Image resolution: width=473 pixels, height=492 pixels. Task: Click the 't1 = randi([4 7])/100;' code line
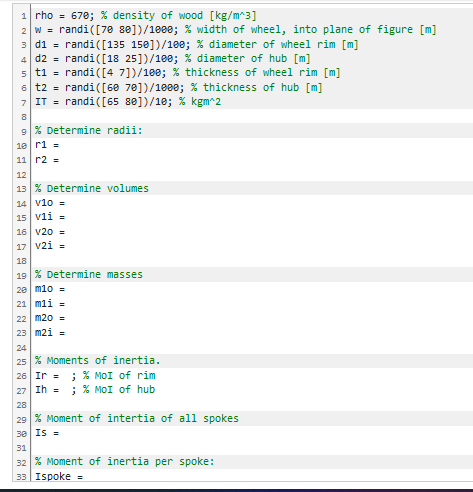(100, 73)
